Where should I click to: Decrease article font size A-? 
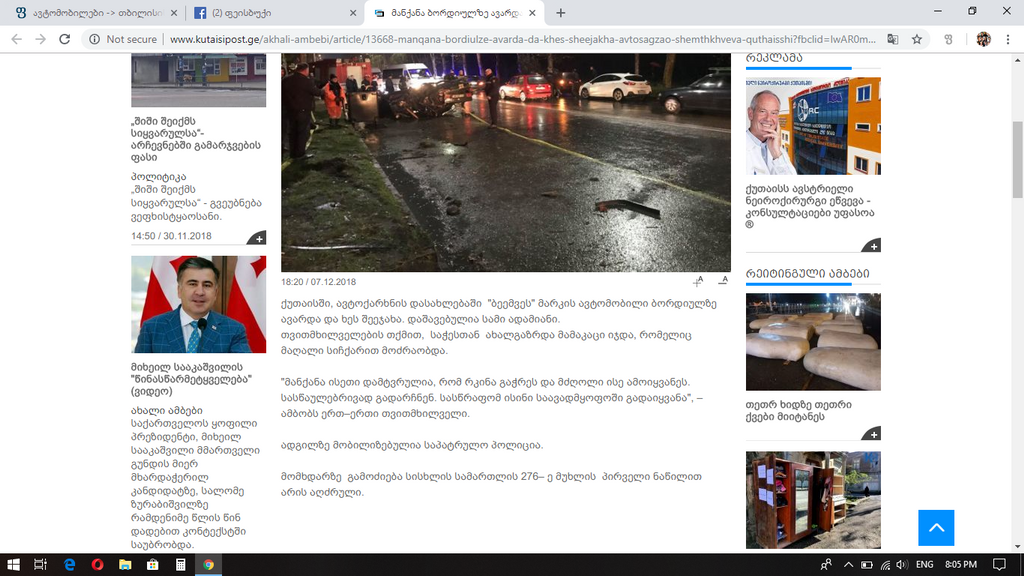[x=723, y=281]
